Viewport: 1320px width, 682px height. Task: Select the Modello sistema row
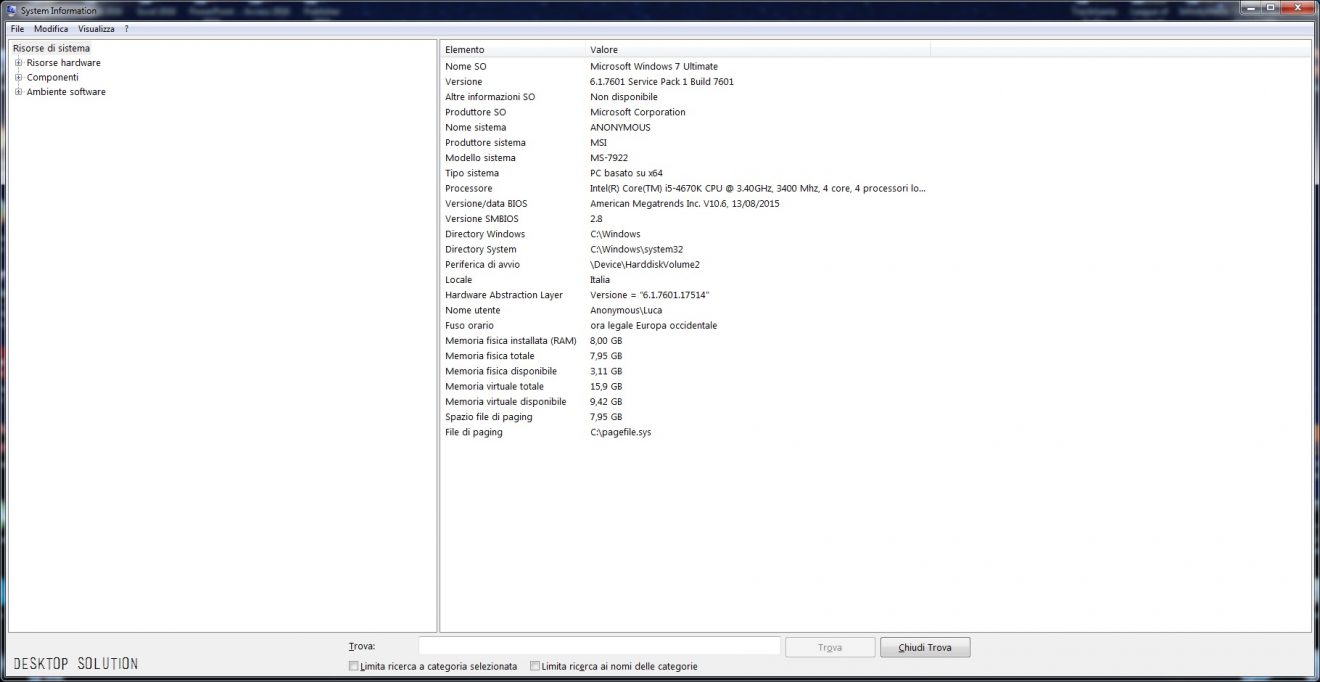pos(685,158)
